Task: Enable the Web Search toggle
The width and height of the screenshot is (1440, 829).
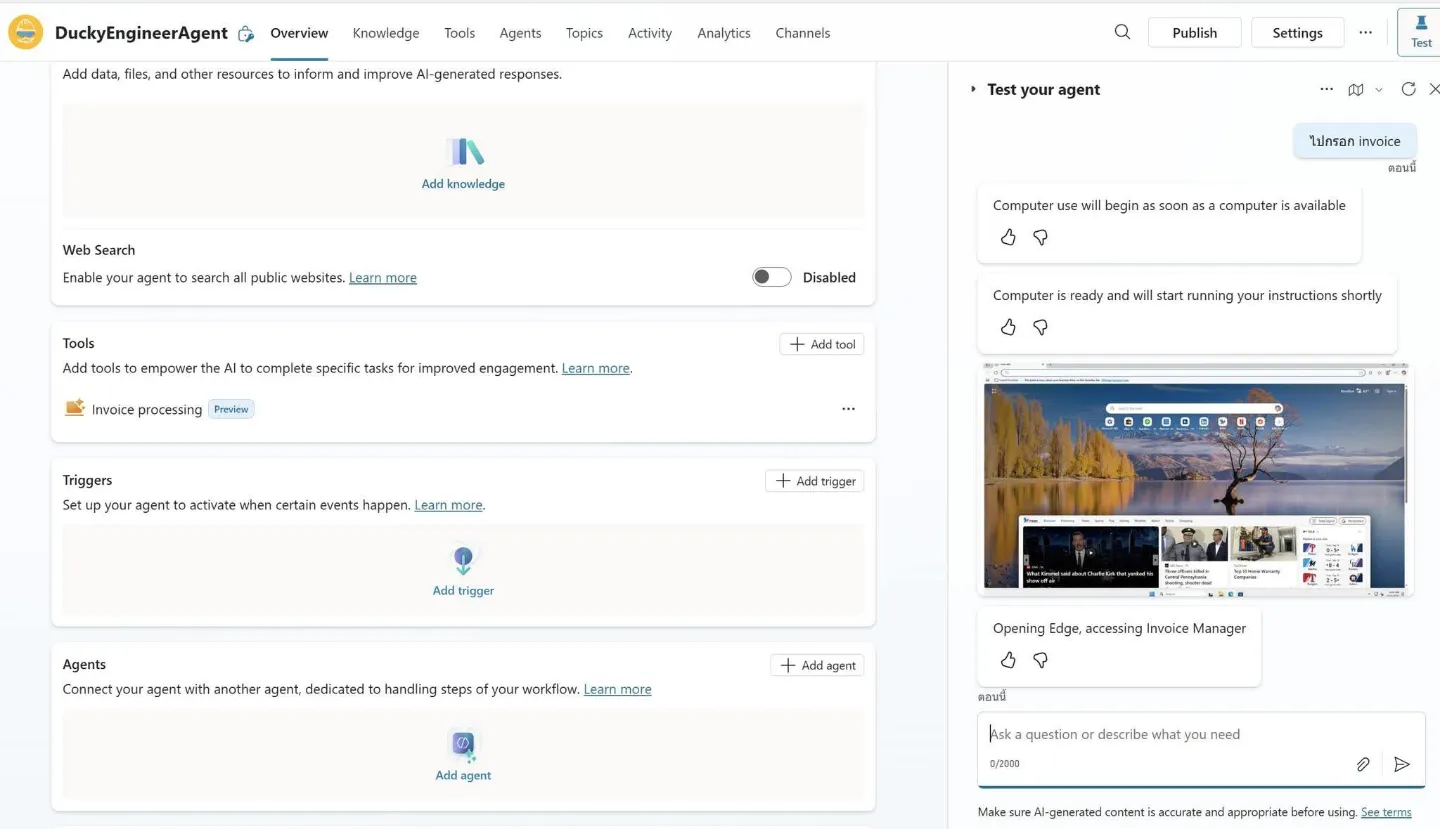Action: coord(771,277)
